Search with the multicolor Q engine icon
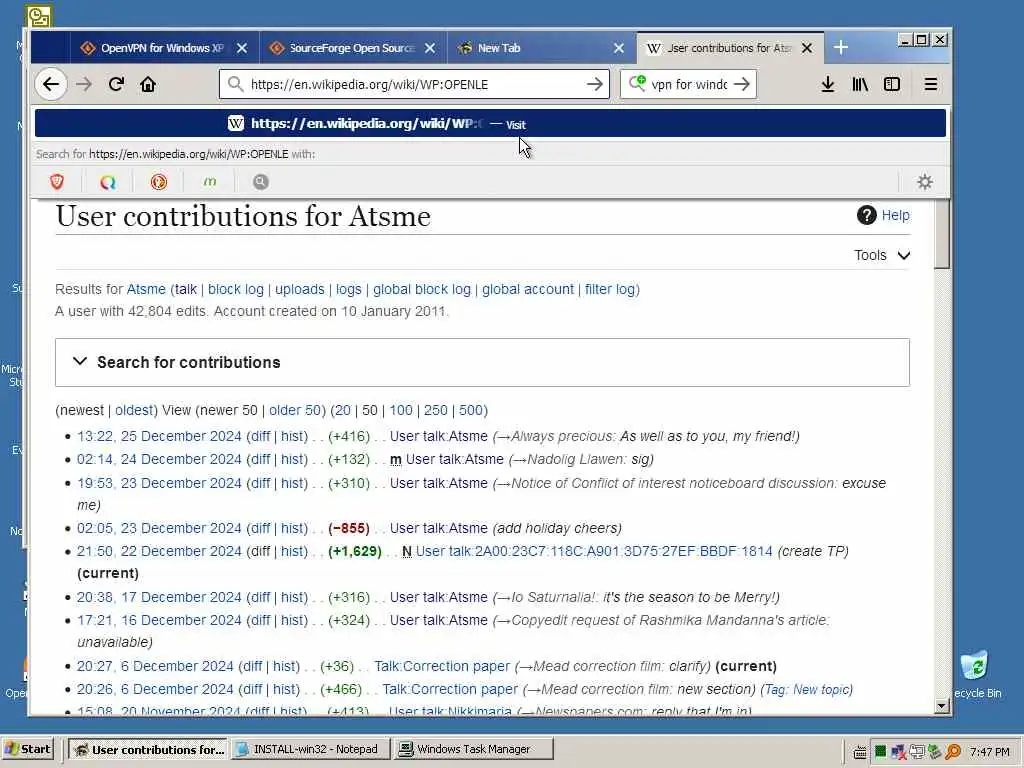 click(108, 182)
